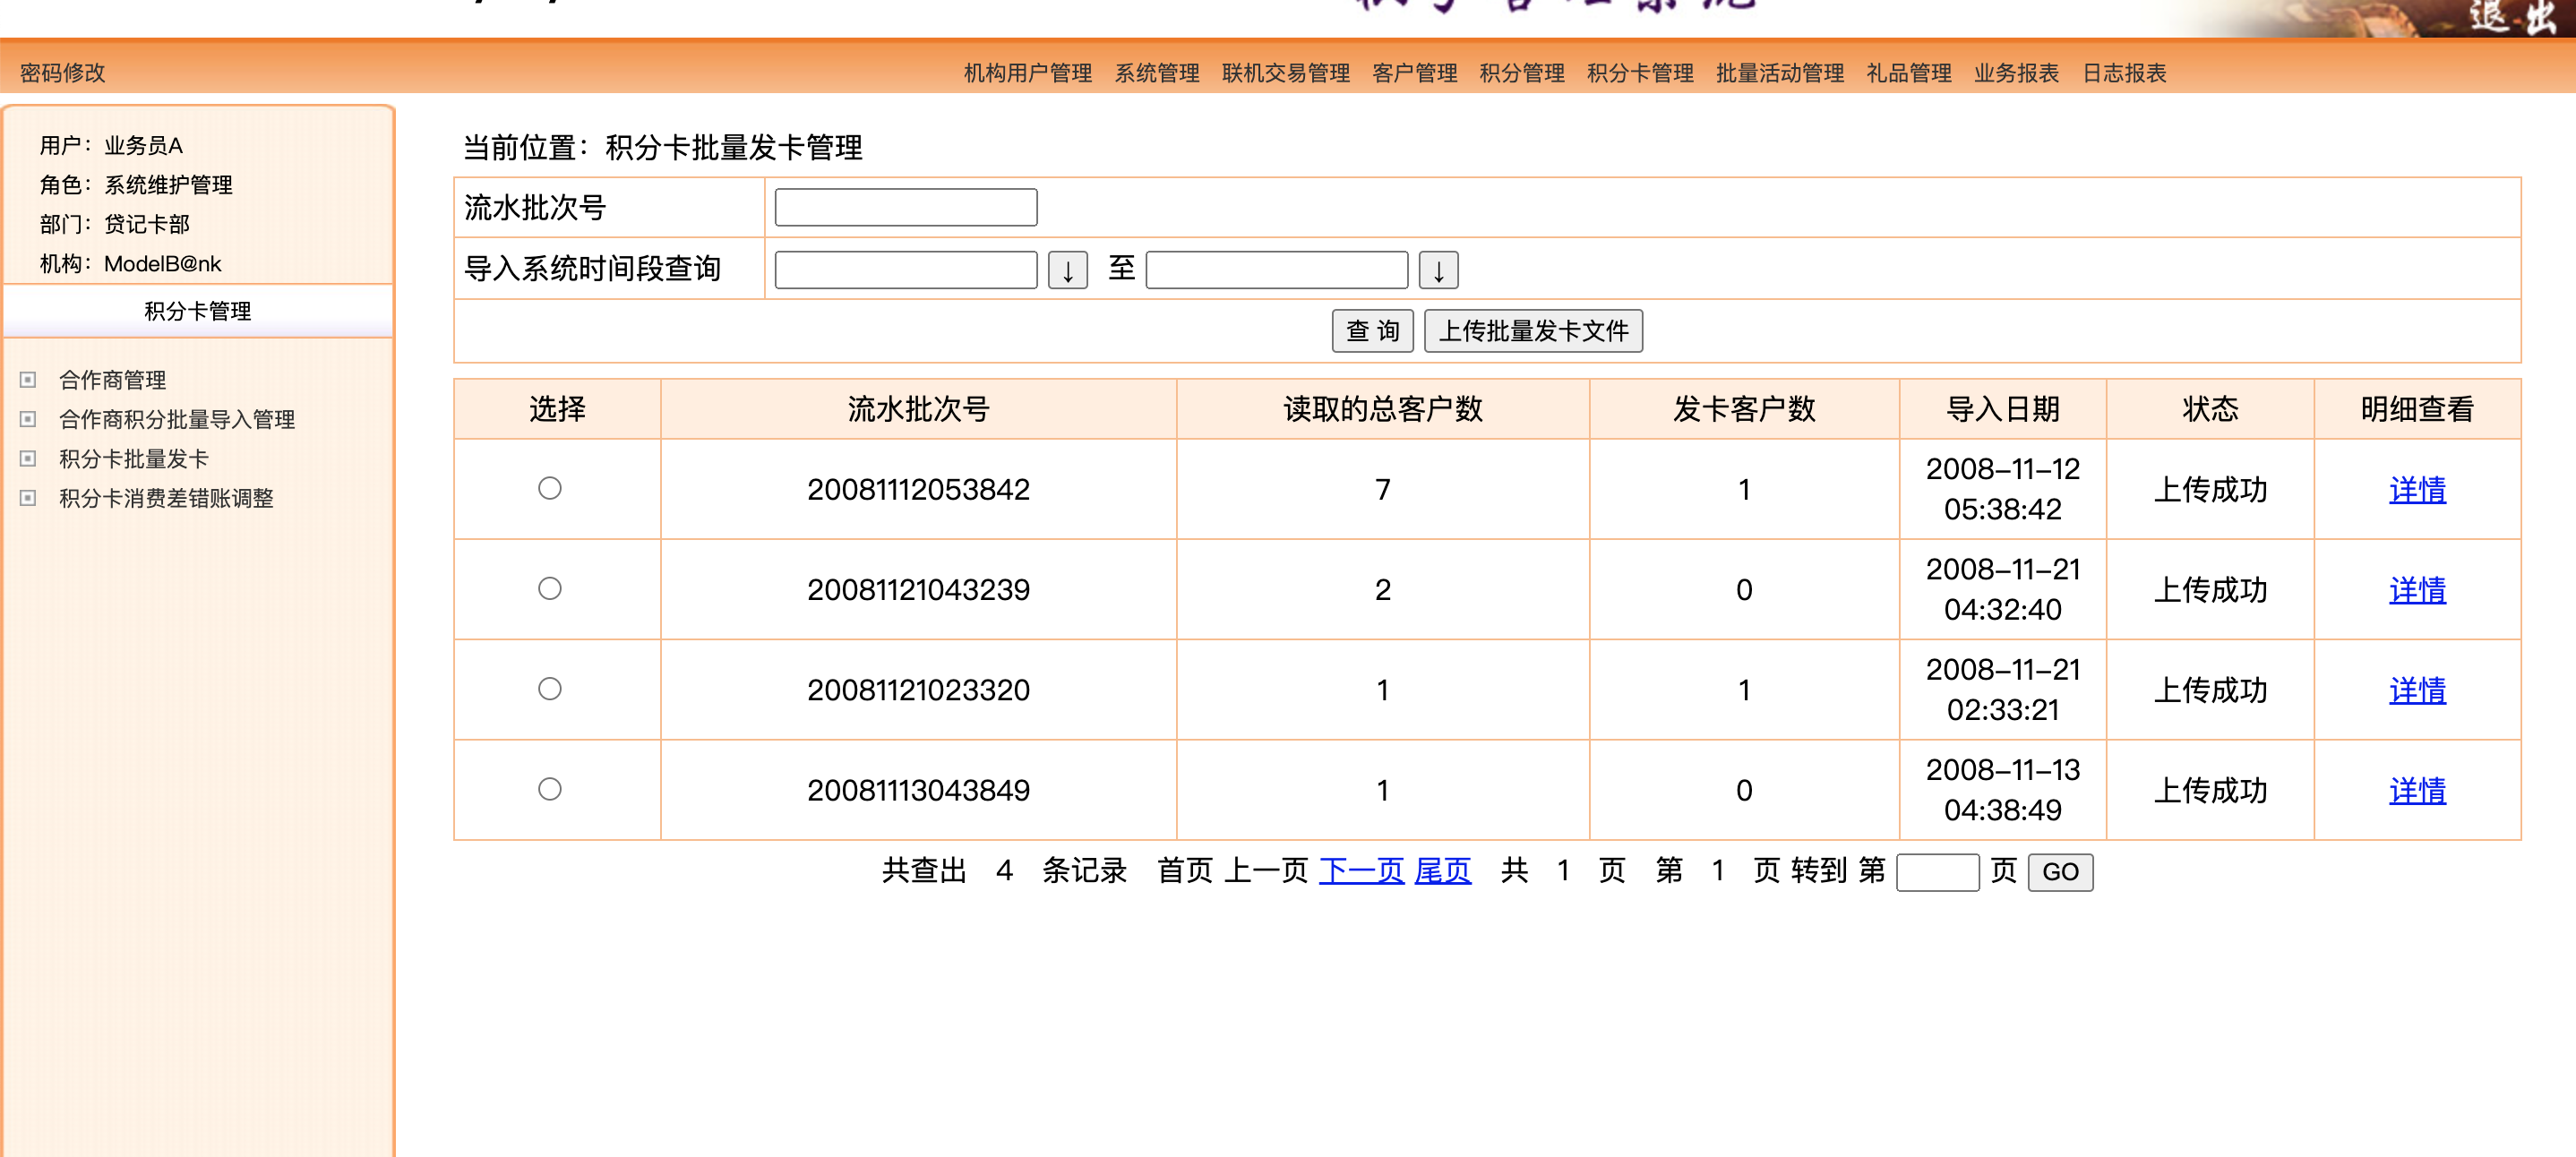Click the 流水批次号 column header
The width and height of the screenshot is (2576, 1157).
[x=918, y=409]
